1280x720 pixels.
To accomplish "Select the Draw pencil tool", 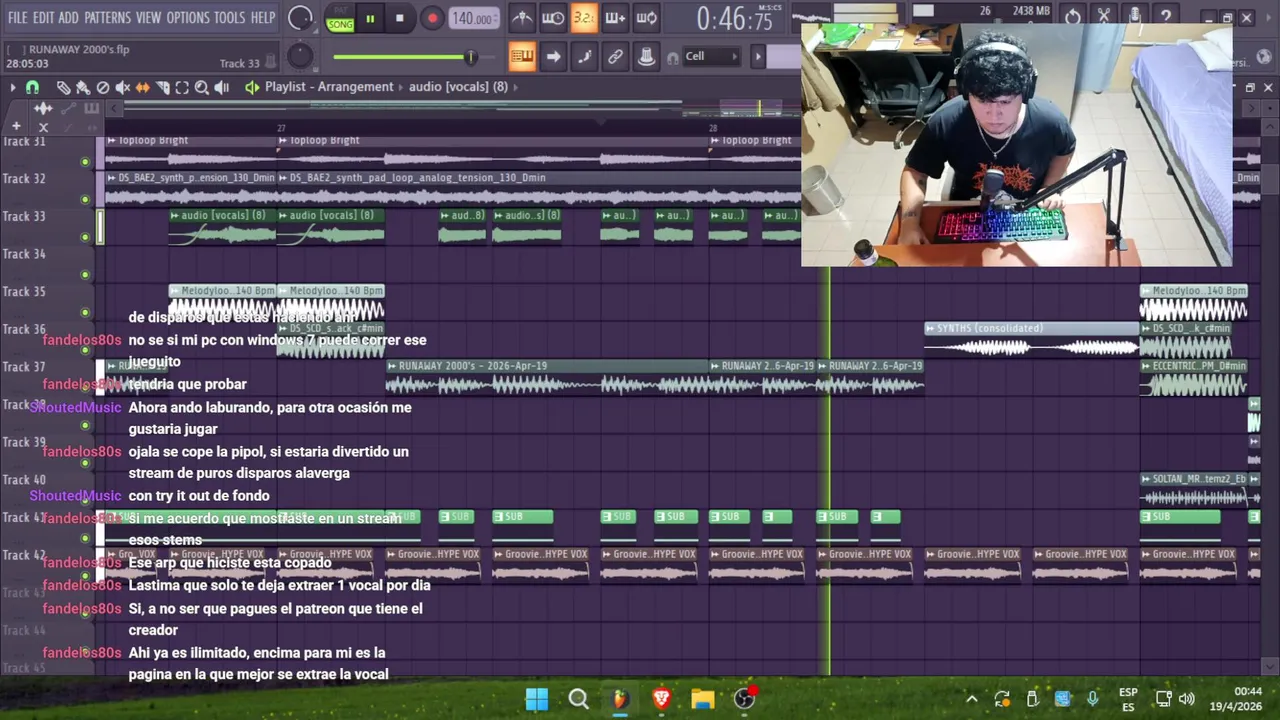I will [63, 88].
